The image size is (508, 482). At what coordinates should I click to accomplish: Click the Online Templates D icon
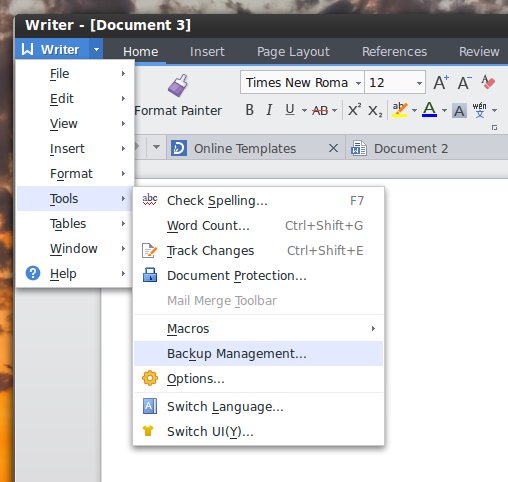tap(179, 148)
